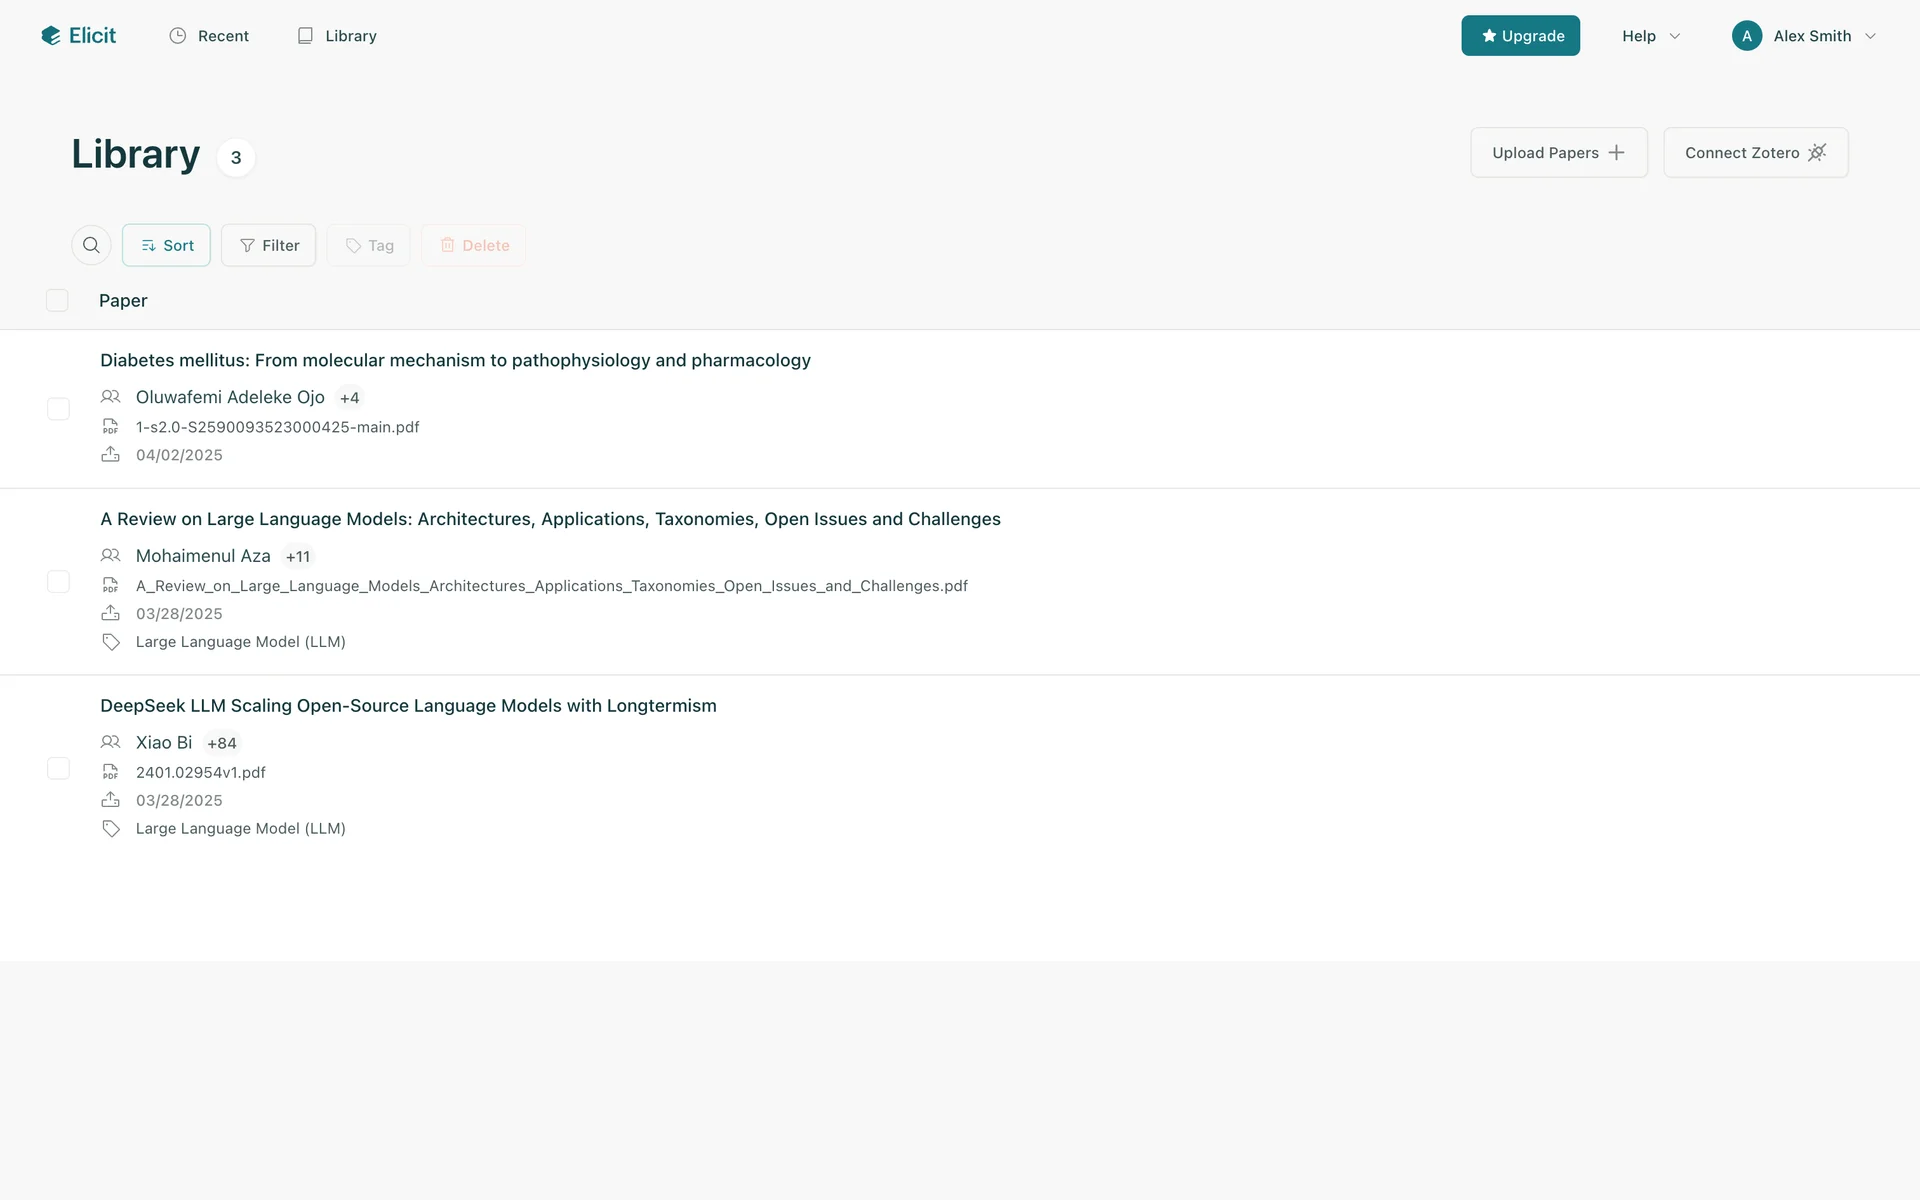This screenshot has height=1200, width=1920.
Task: Open the Filter button
Action: point(268,245)
